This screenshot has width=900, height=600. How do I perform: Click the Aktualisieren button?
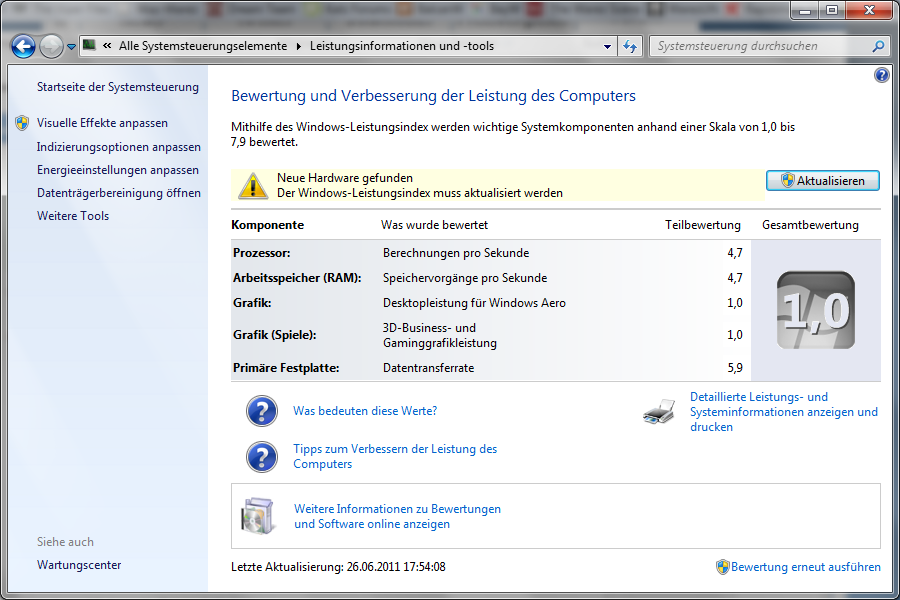(x=823, y=180)
